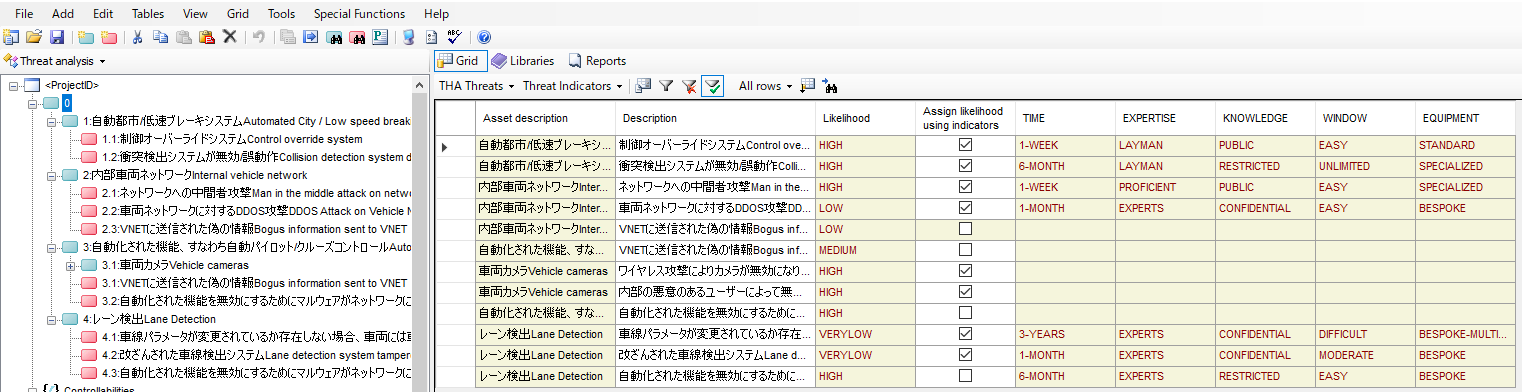Viewport: 1522px width, 392px height.
Task: Switch to the Reports tab
Action: click(597, 61)
